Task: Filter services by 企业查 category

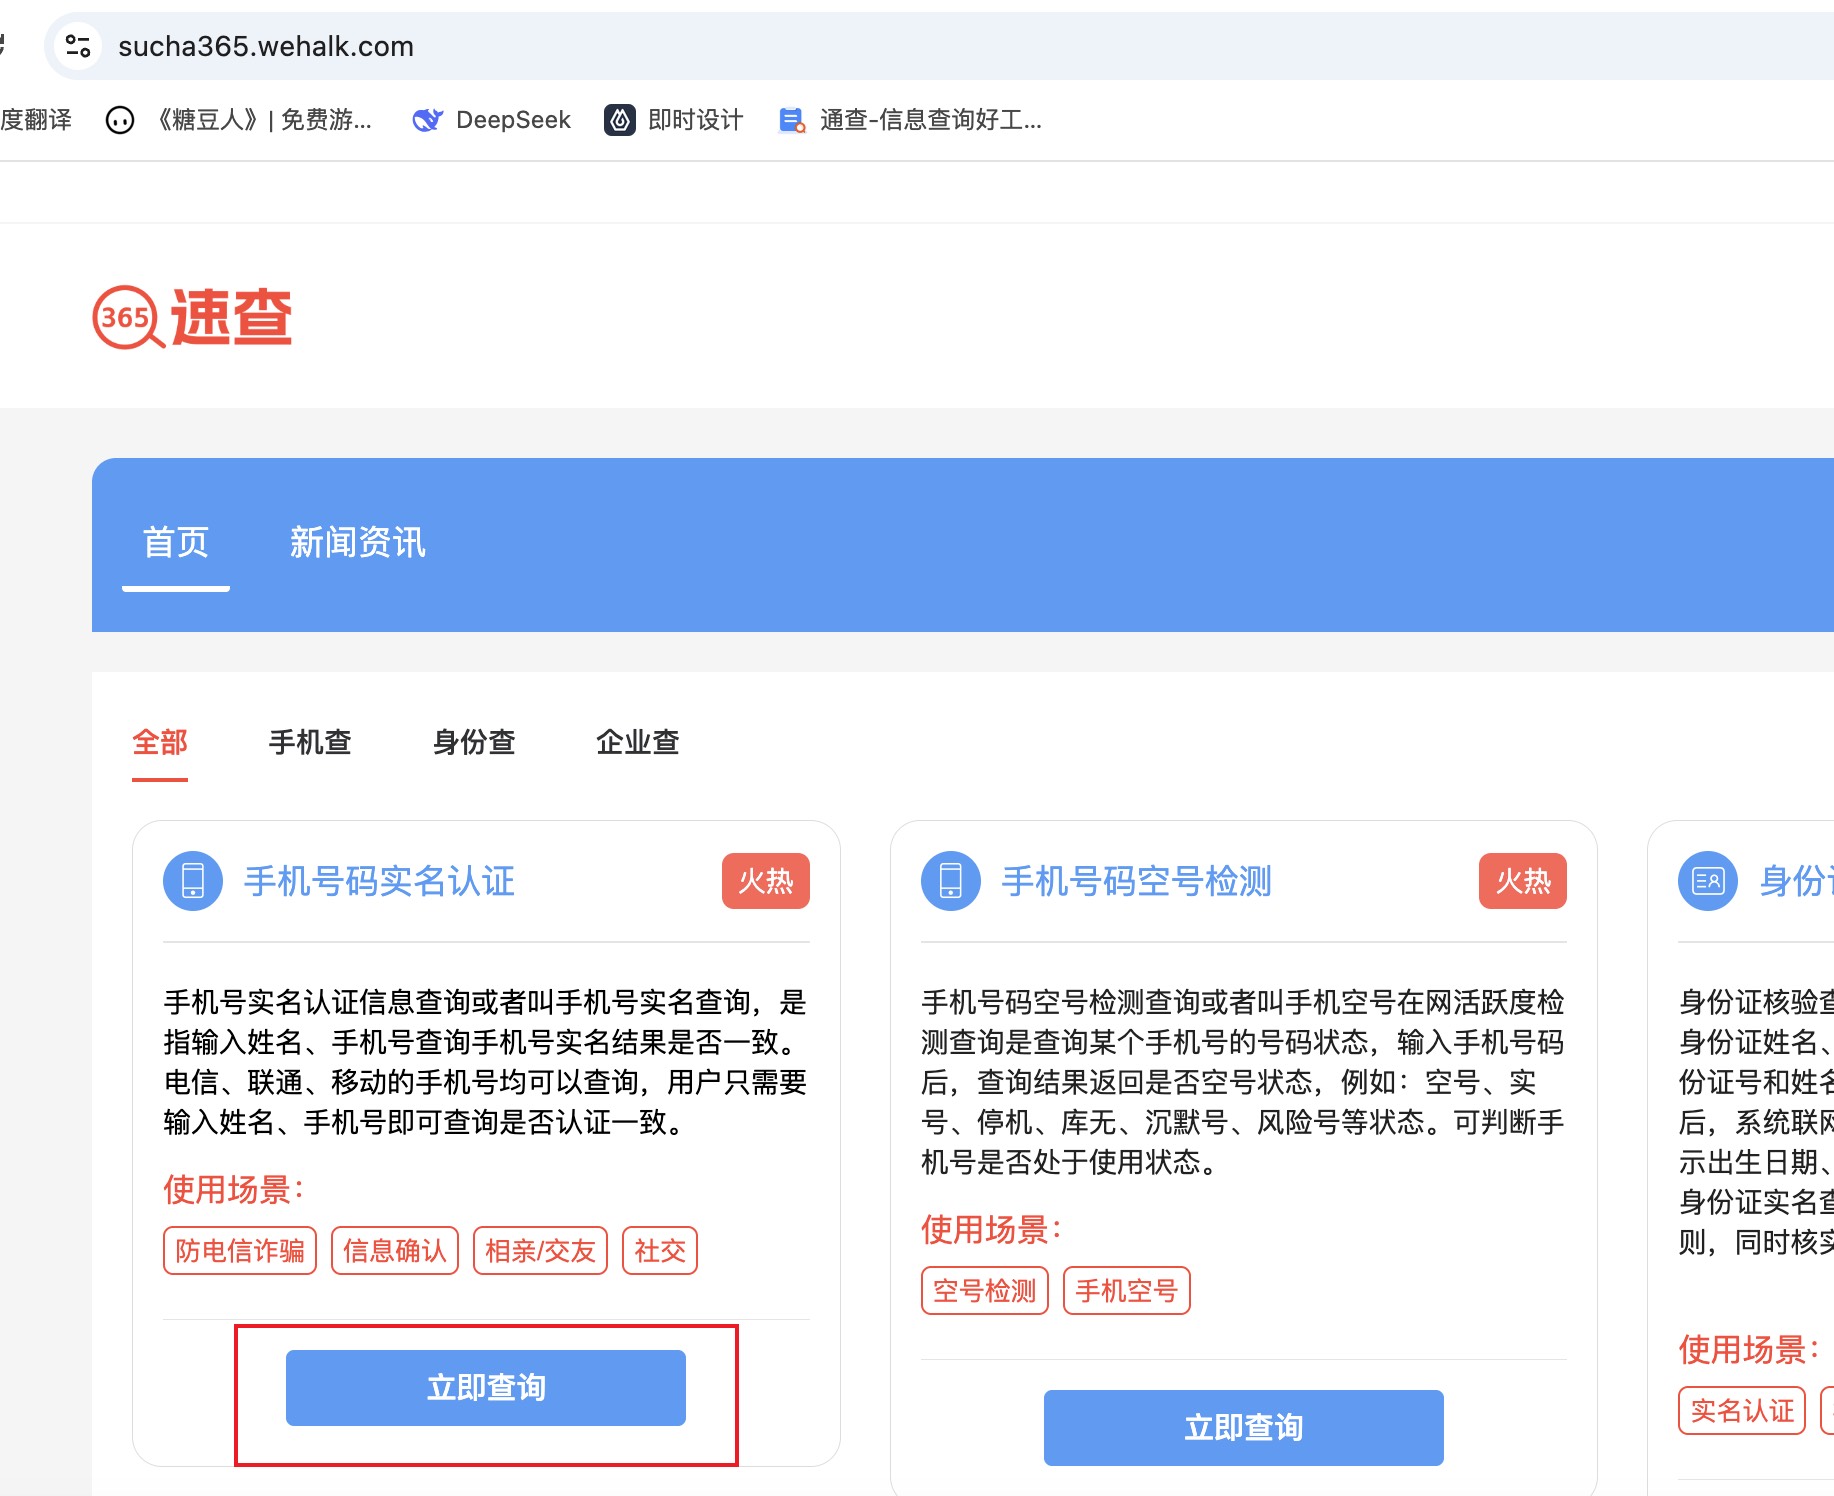Action: [x=638, y=742]
